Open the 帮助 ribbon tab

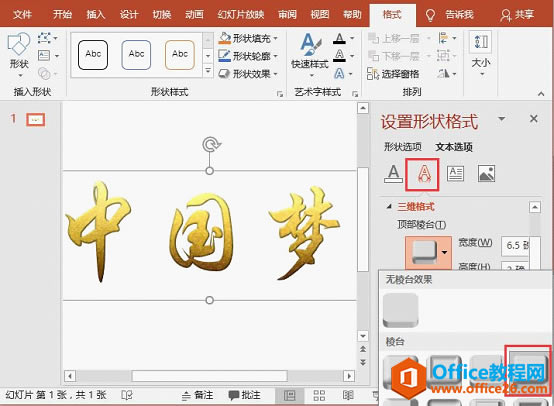[352, 14]
